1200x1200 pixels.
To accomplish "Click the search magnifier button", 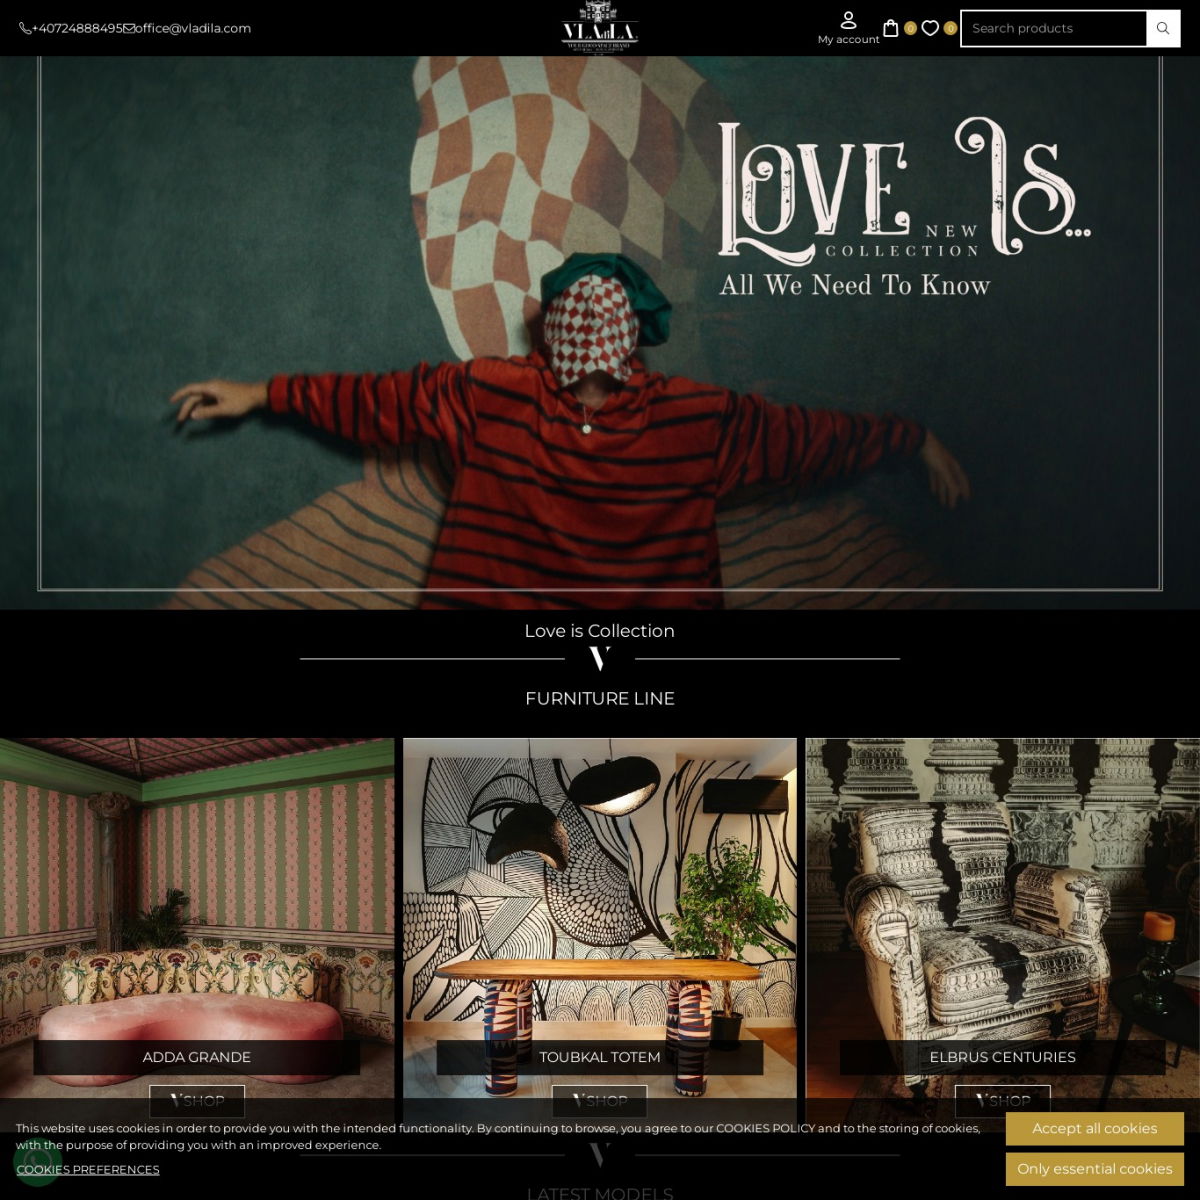I will [1163, 28].
